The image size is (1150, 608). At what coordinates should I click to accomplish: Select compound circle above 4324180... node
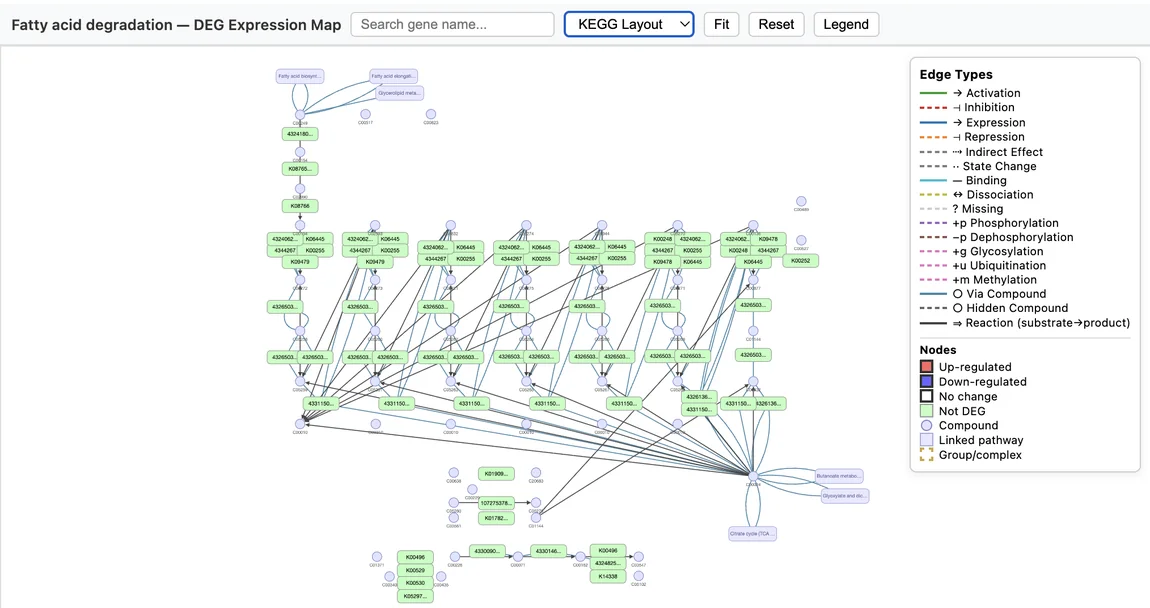[300, 115]
